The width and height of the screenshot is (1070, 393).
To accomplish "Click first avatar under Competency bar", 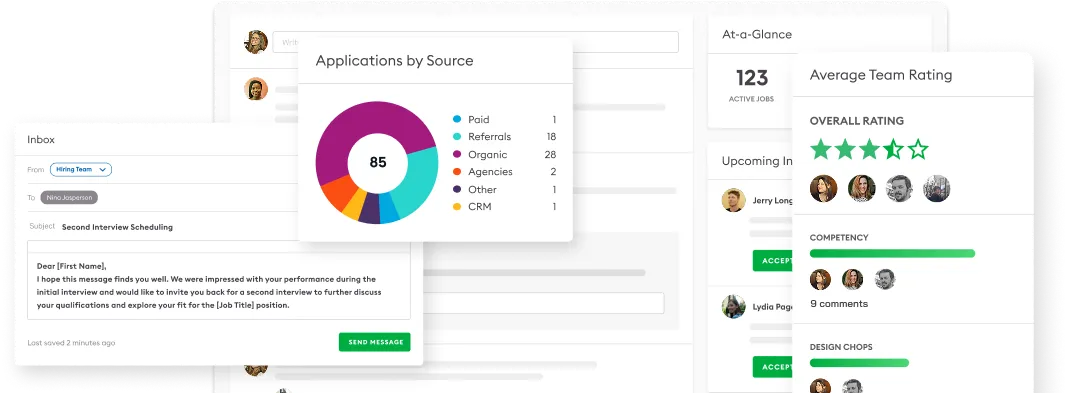I will (820, 279).
